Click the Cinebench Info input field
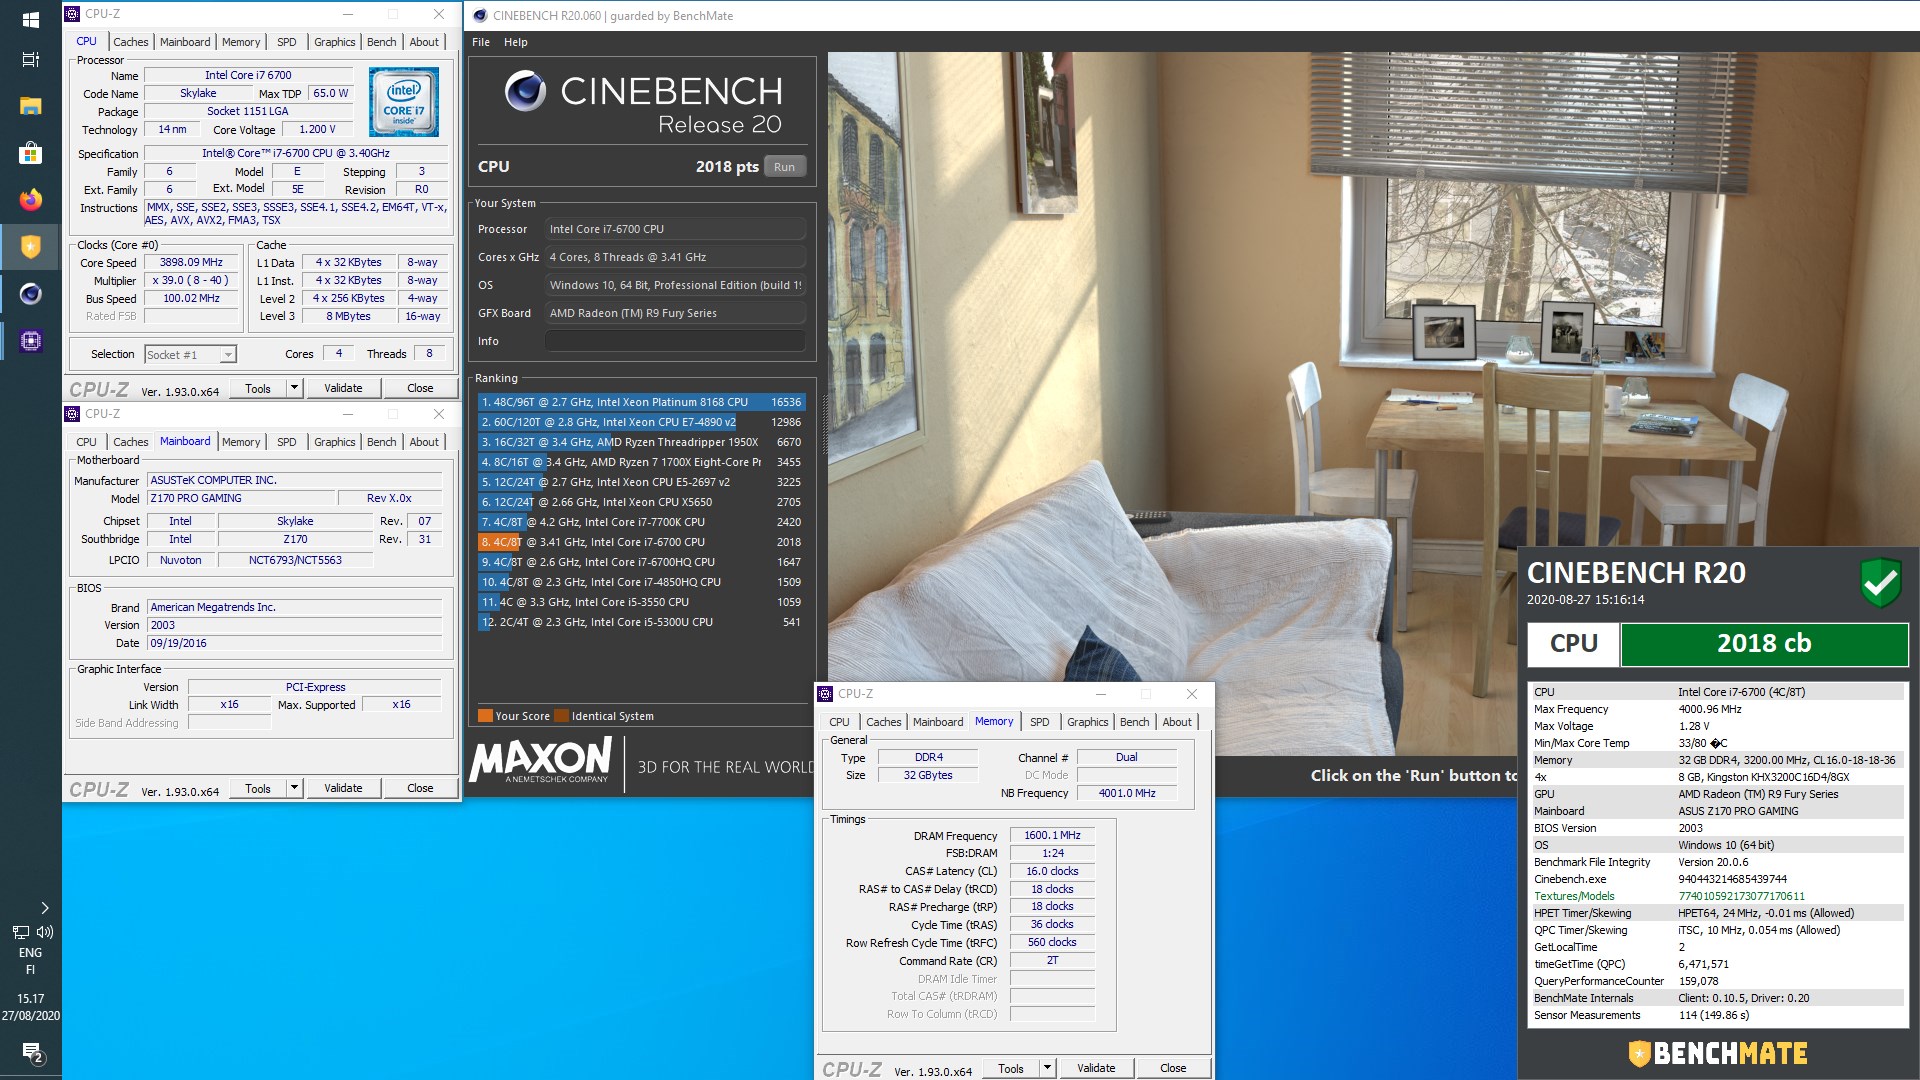This screenshot has width=1920, height=1080. 675,341
